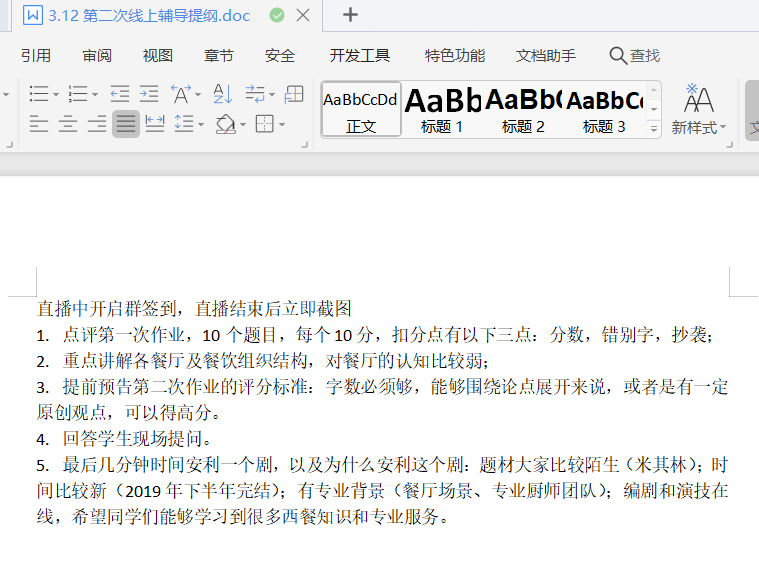The image size is (759, 581).
Task: Open the 文档助手 tab
Action: click(546, 56)
